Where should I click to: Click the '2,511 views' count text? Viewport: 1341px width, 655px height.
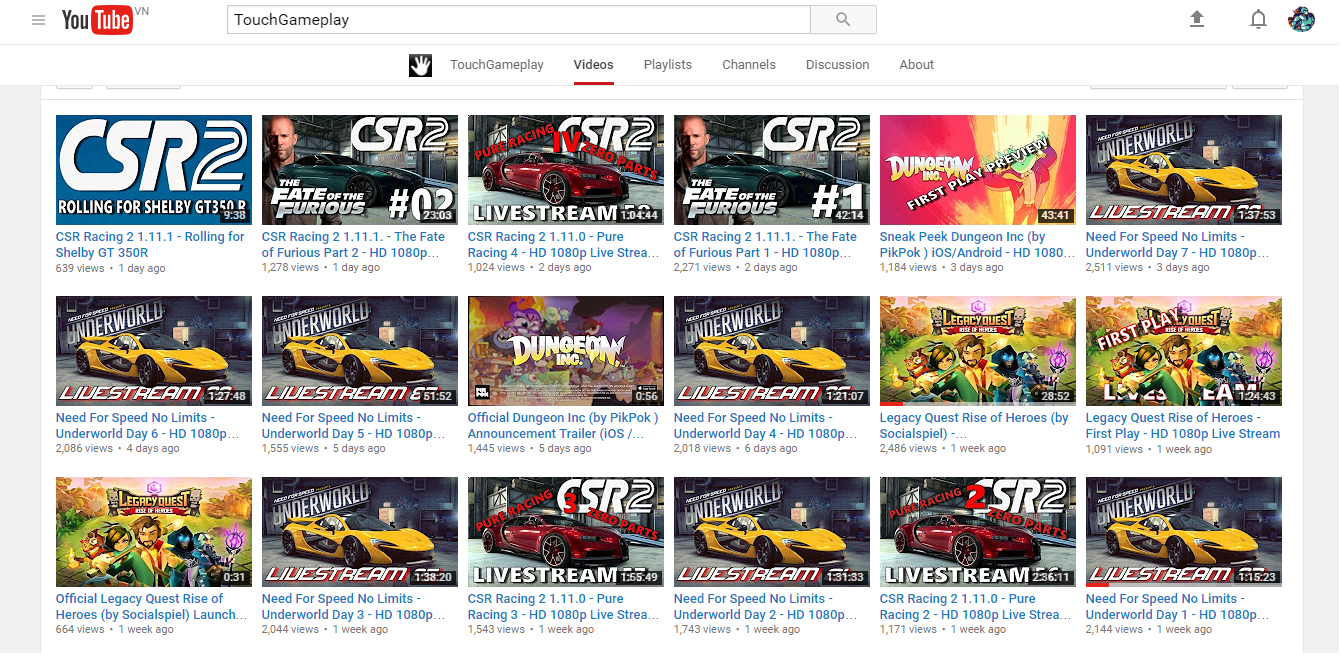click(1115, 269)
